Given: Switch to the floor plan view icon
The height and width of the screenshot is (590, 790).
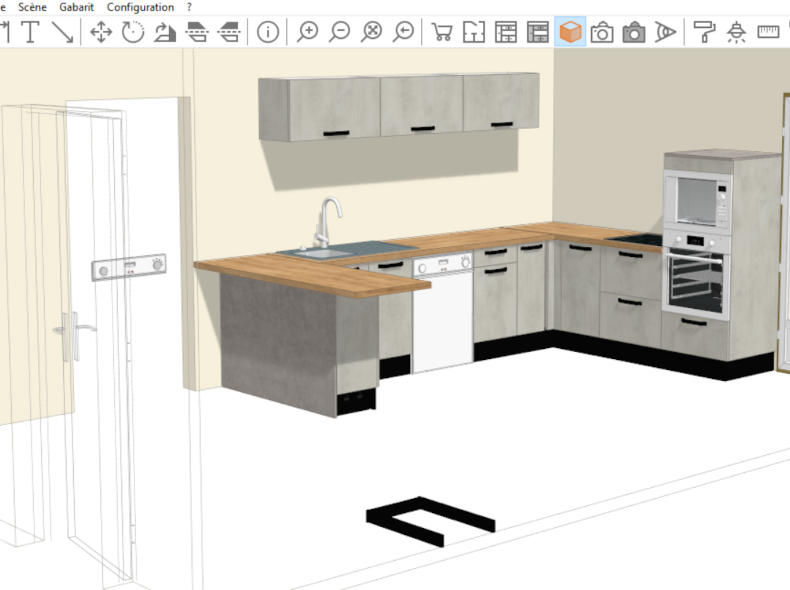Looking at the screenshot, I should point(474,32).
